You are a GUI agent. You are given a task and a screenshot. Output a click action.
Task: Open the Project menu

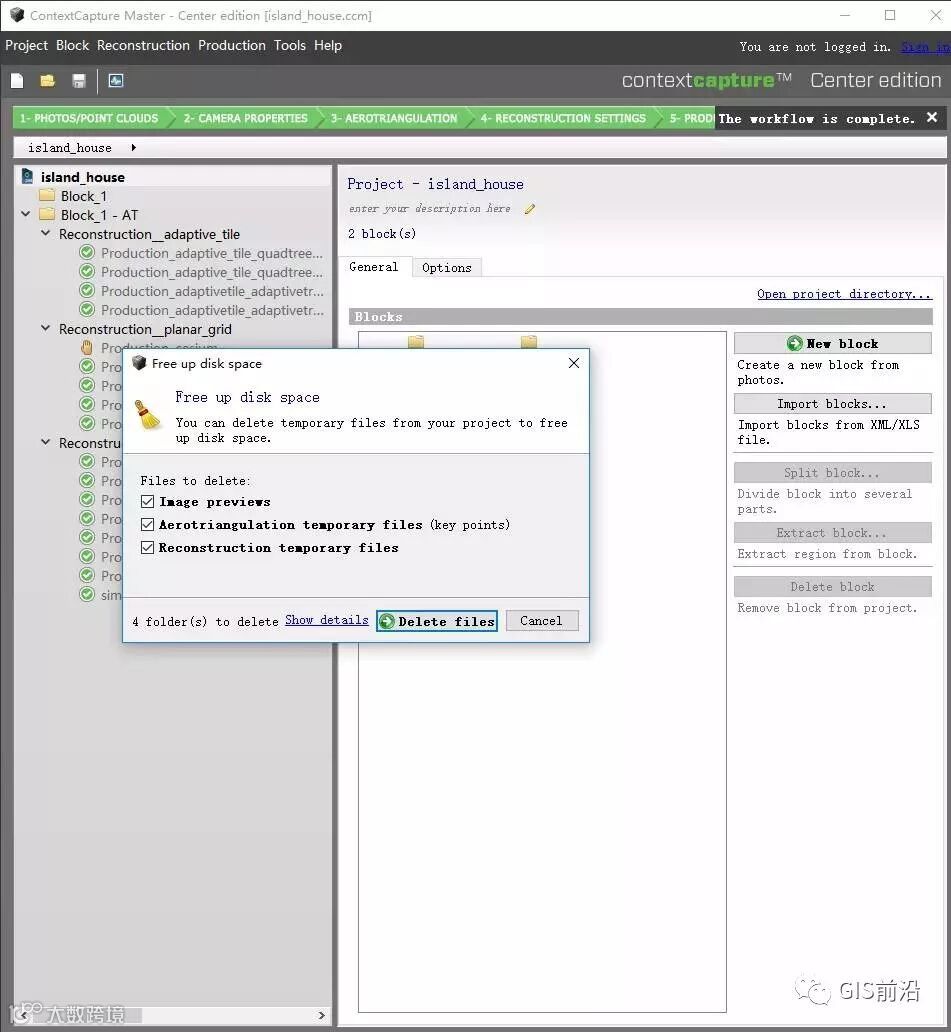coord(26,45)
